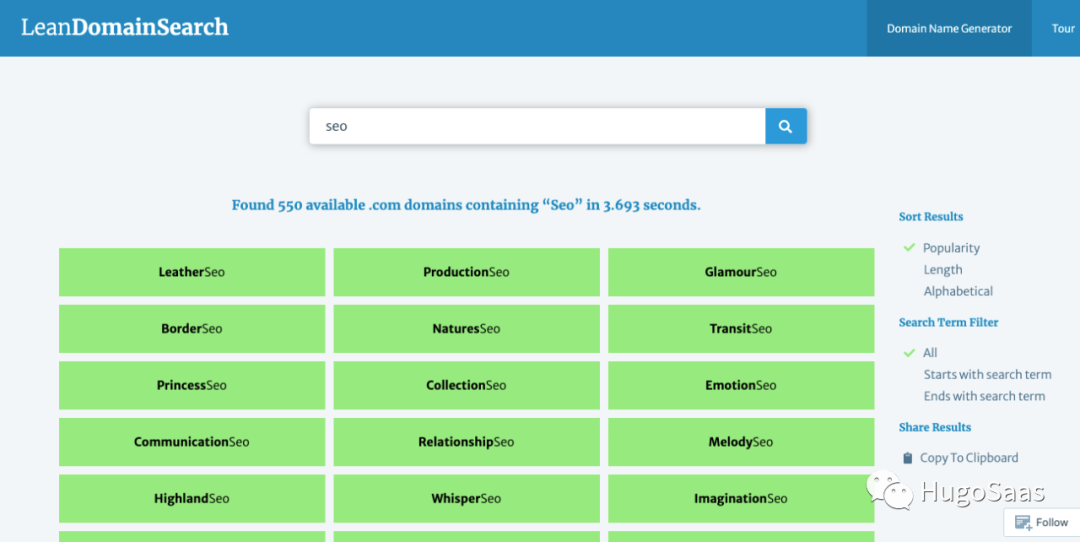
Task: Pick the MelodySeo domain tile
Action: [741, 441]
